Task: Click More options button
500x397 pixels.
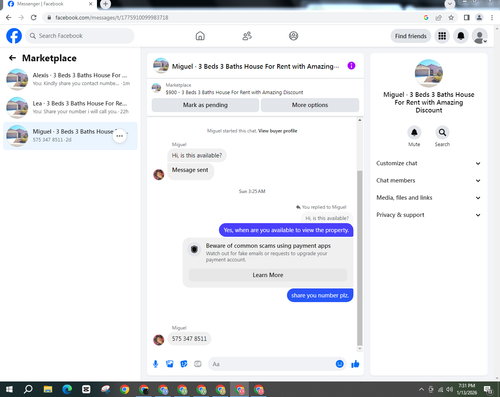Action: point(310,105)
